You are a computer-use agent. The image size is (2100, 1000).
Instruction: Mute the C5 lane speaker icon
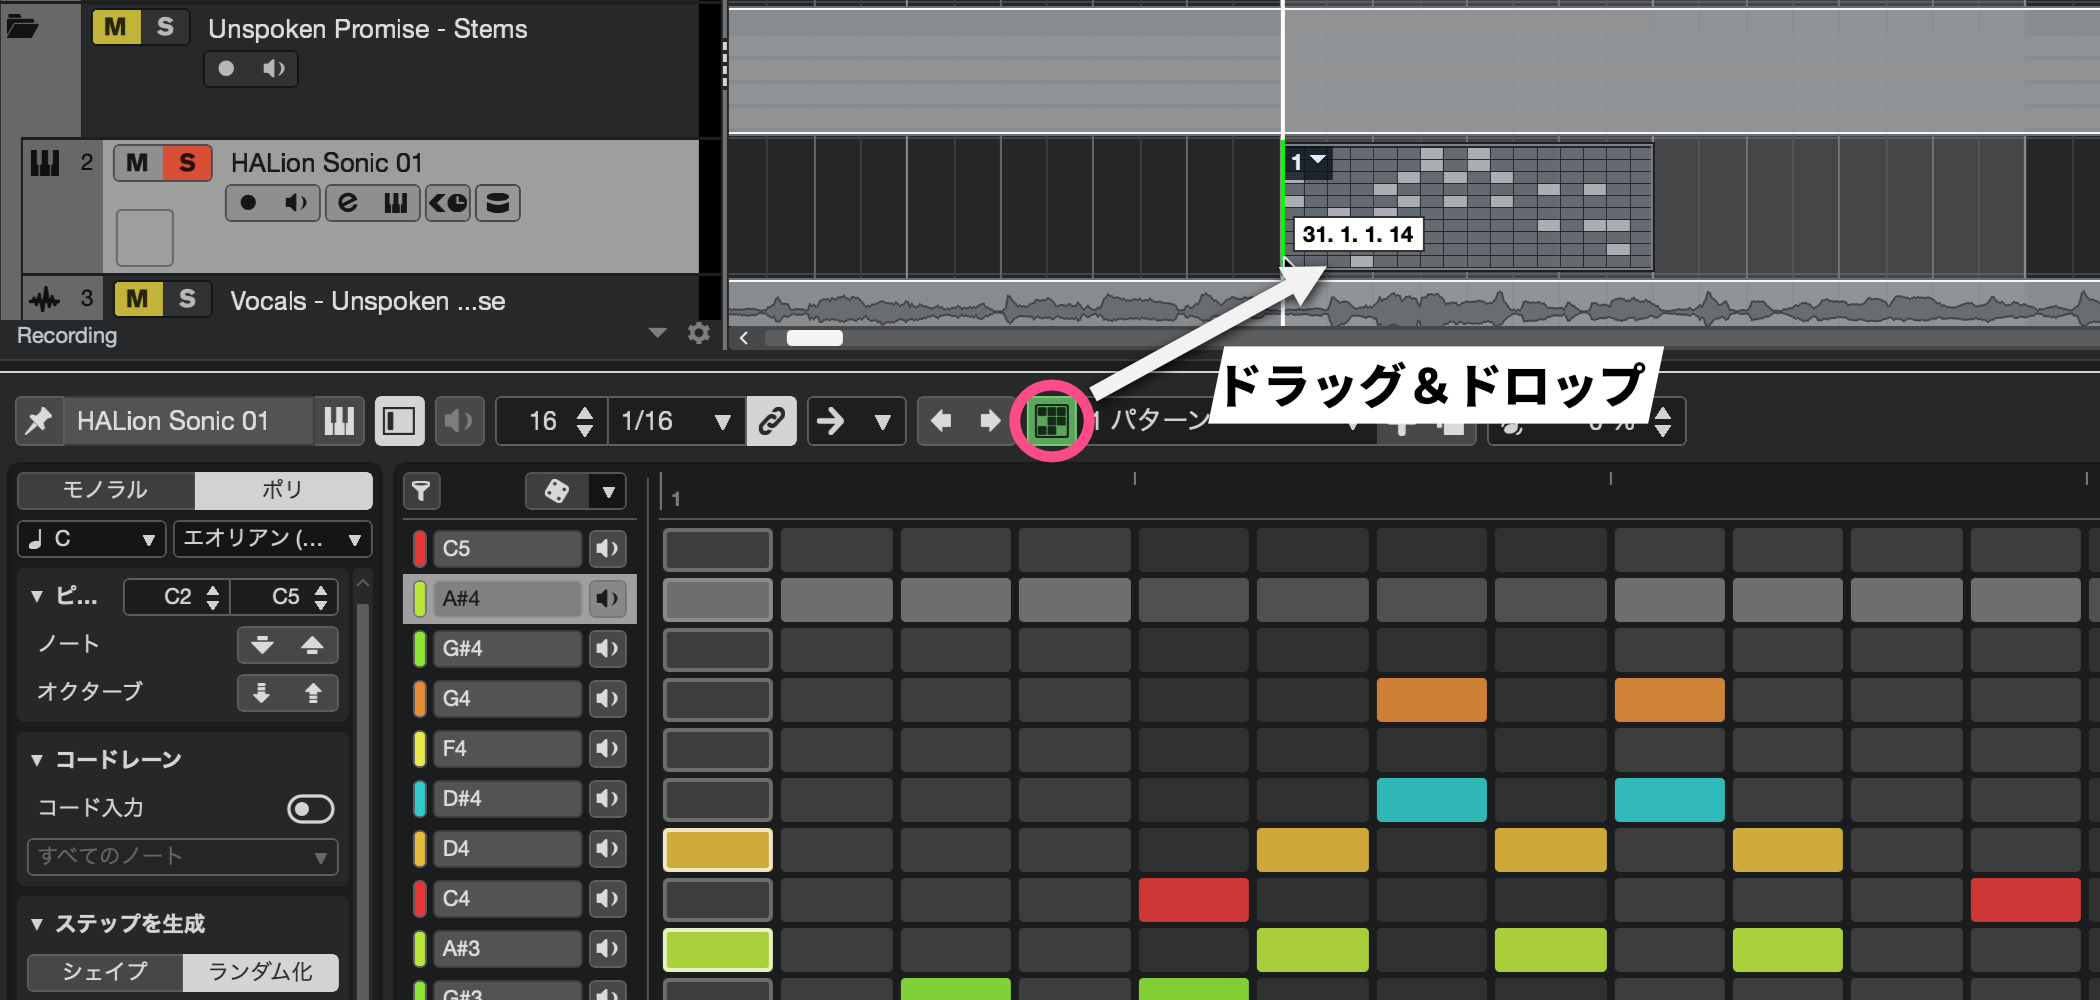pos(607,548)
